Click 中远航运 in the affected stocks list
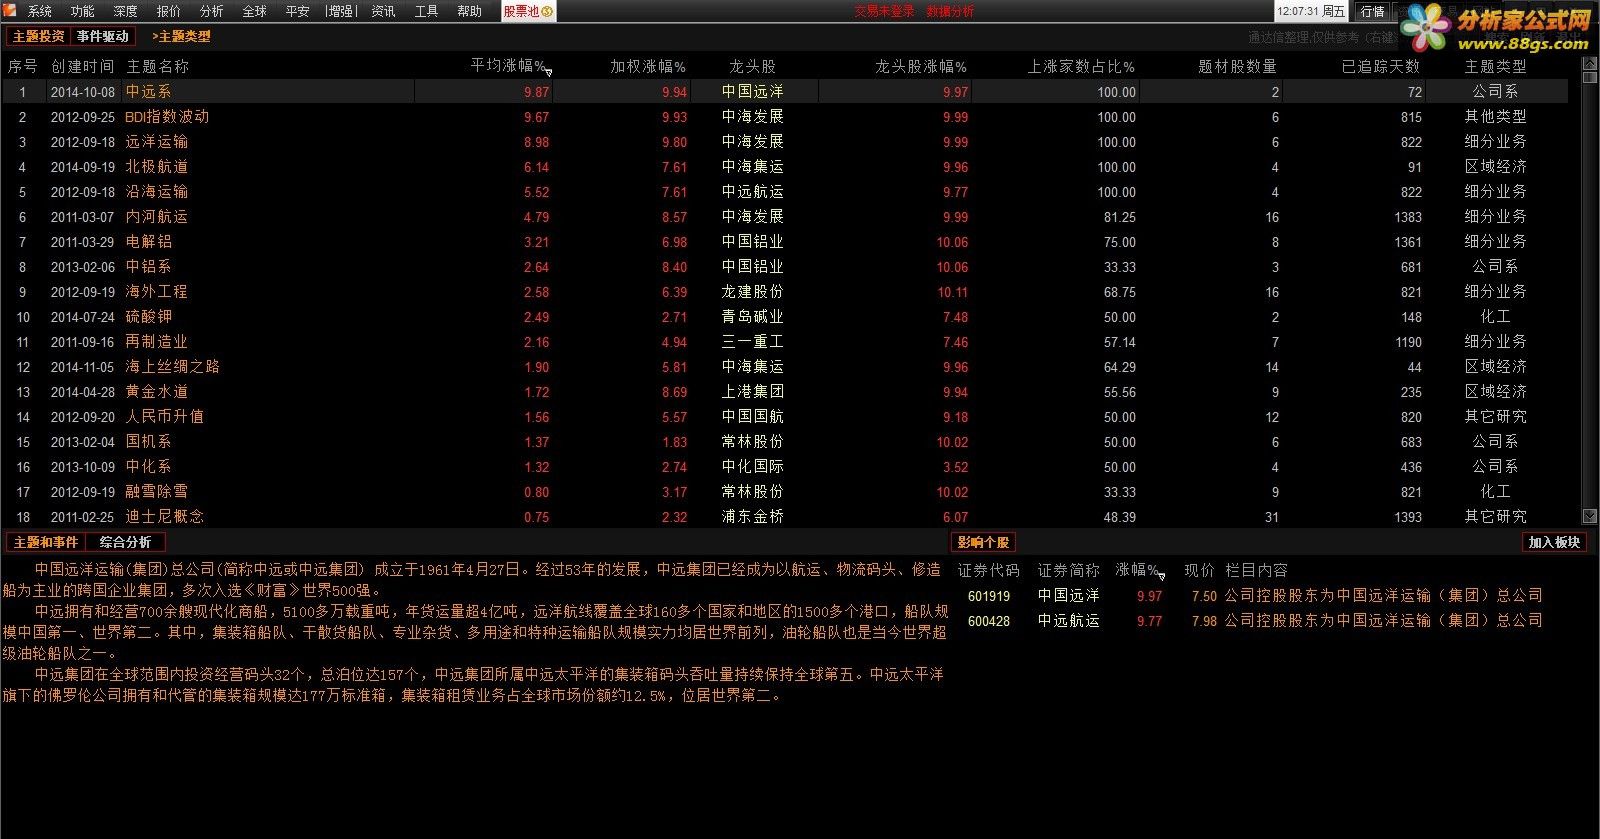 pos(1068,621)
